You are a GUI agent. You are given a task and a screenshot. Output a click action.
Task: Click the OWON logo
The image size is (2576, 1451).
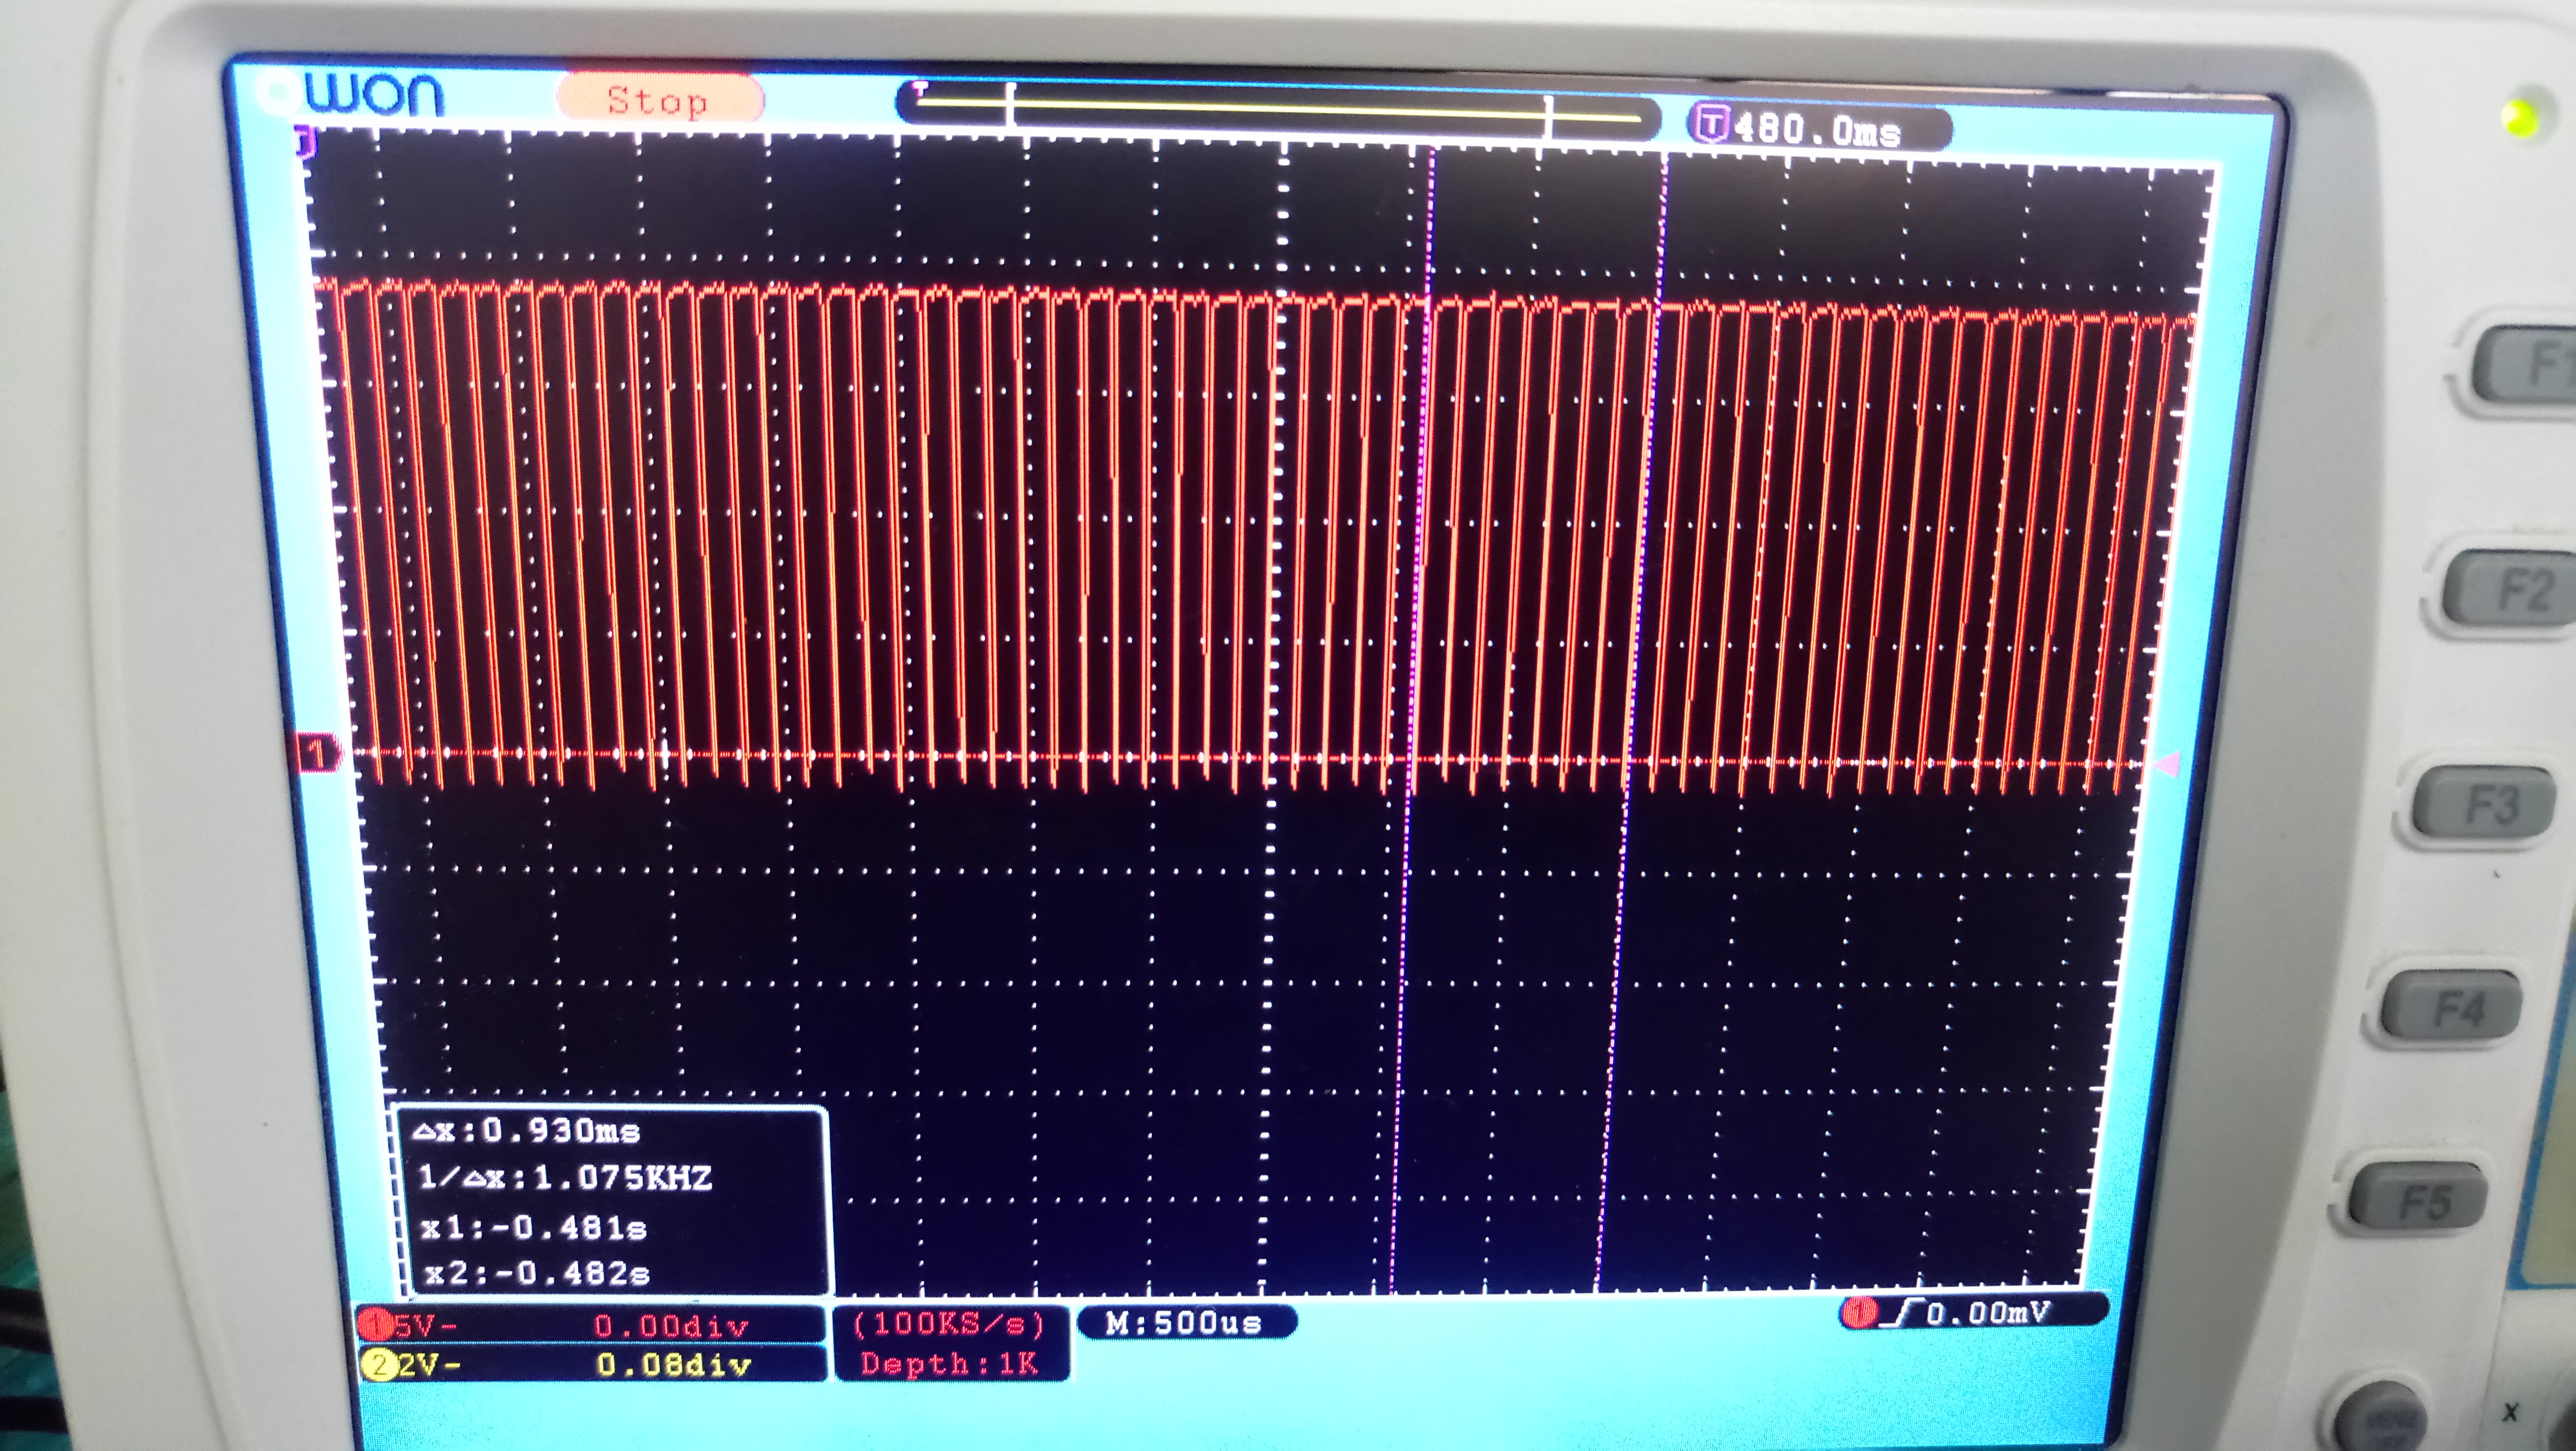point(350,95)
